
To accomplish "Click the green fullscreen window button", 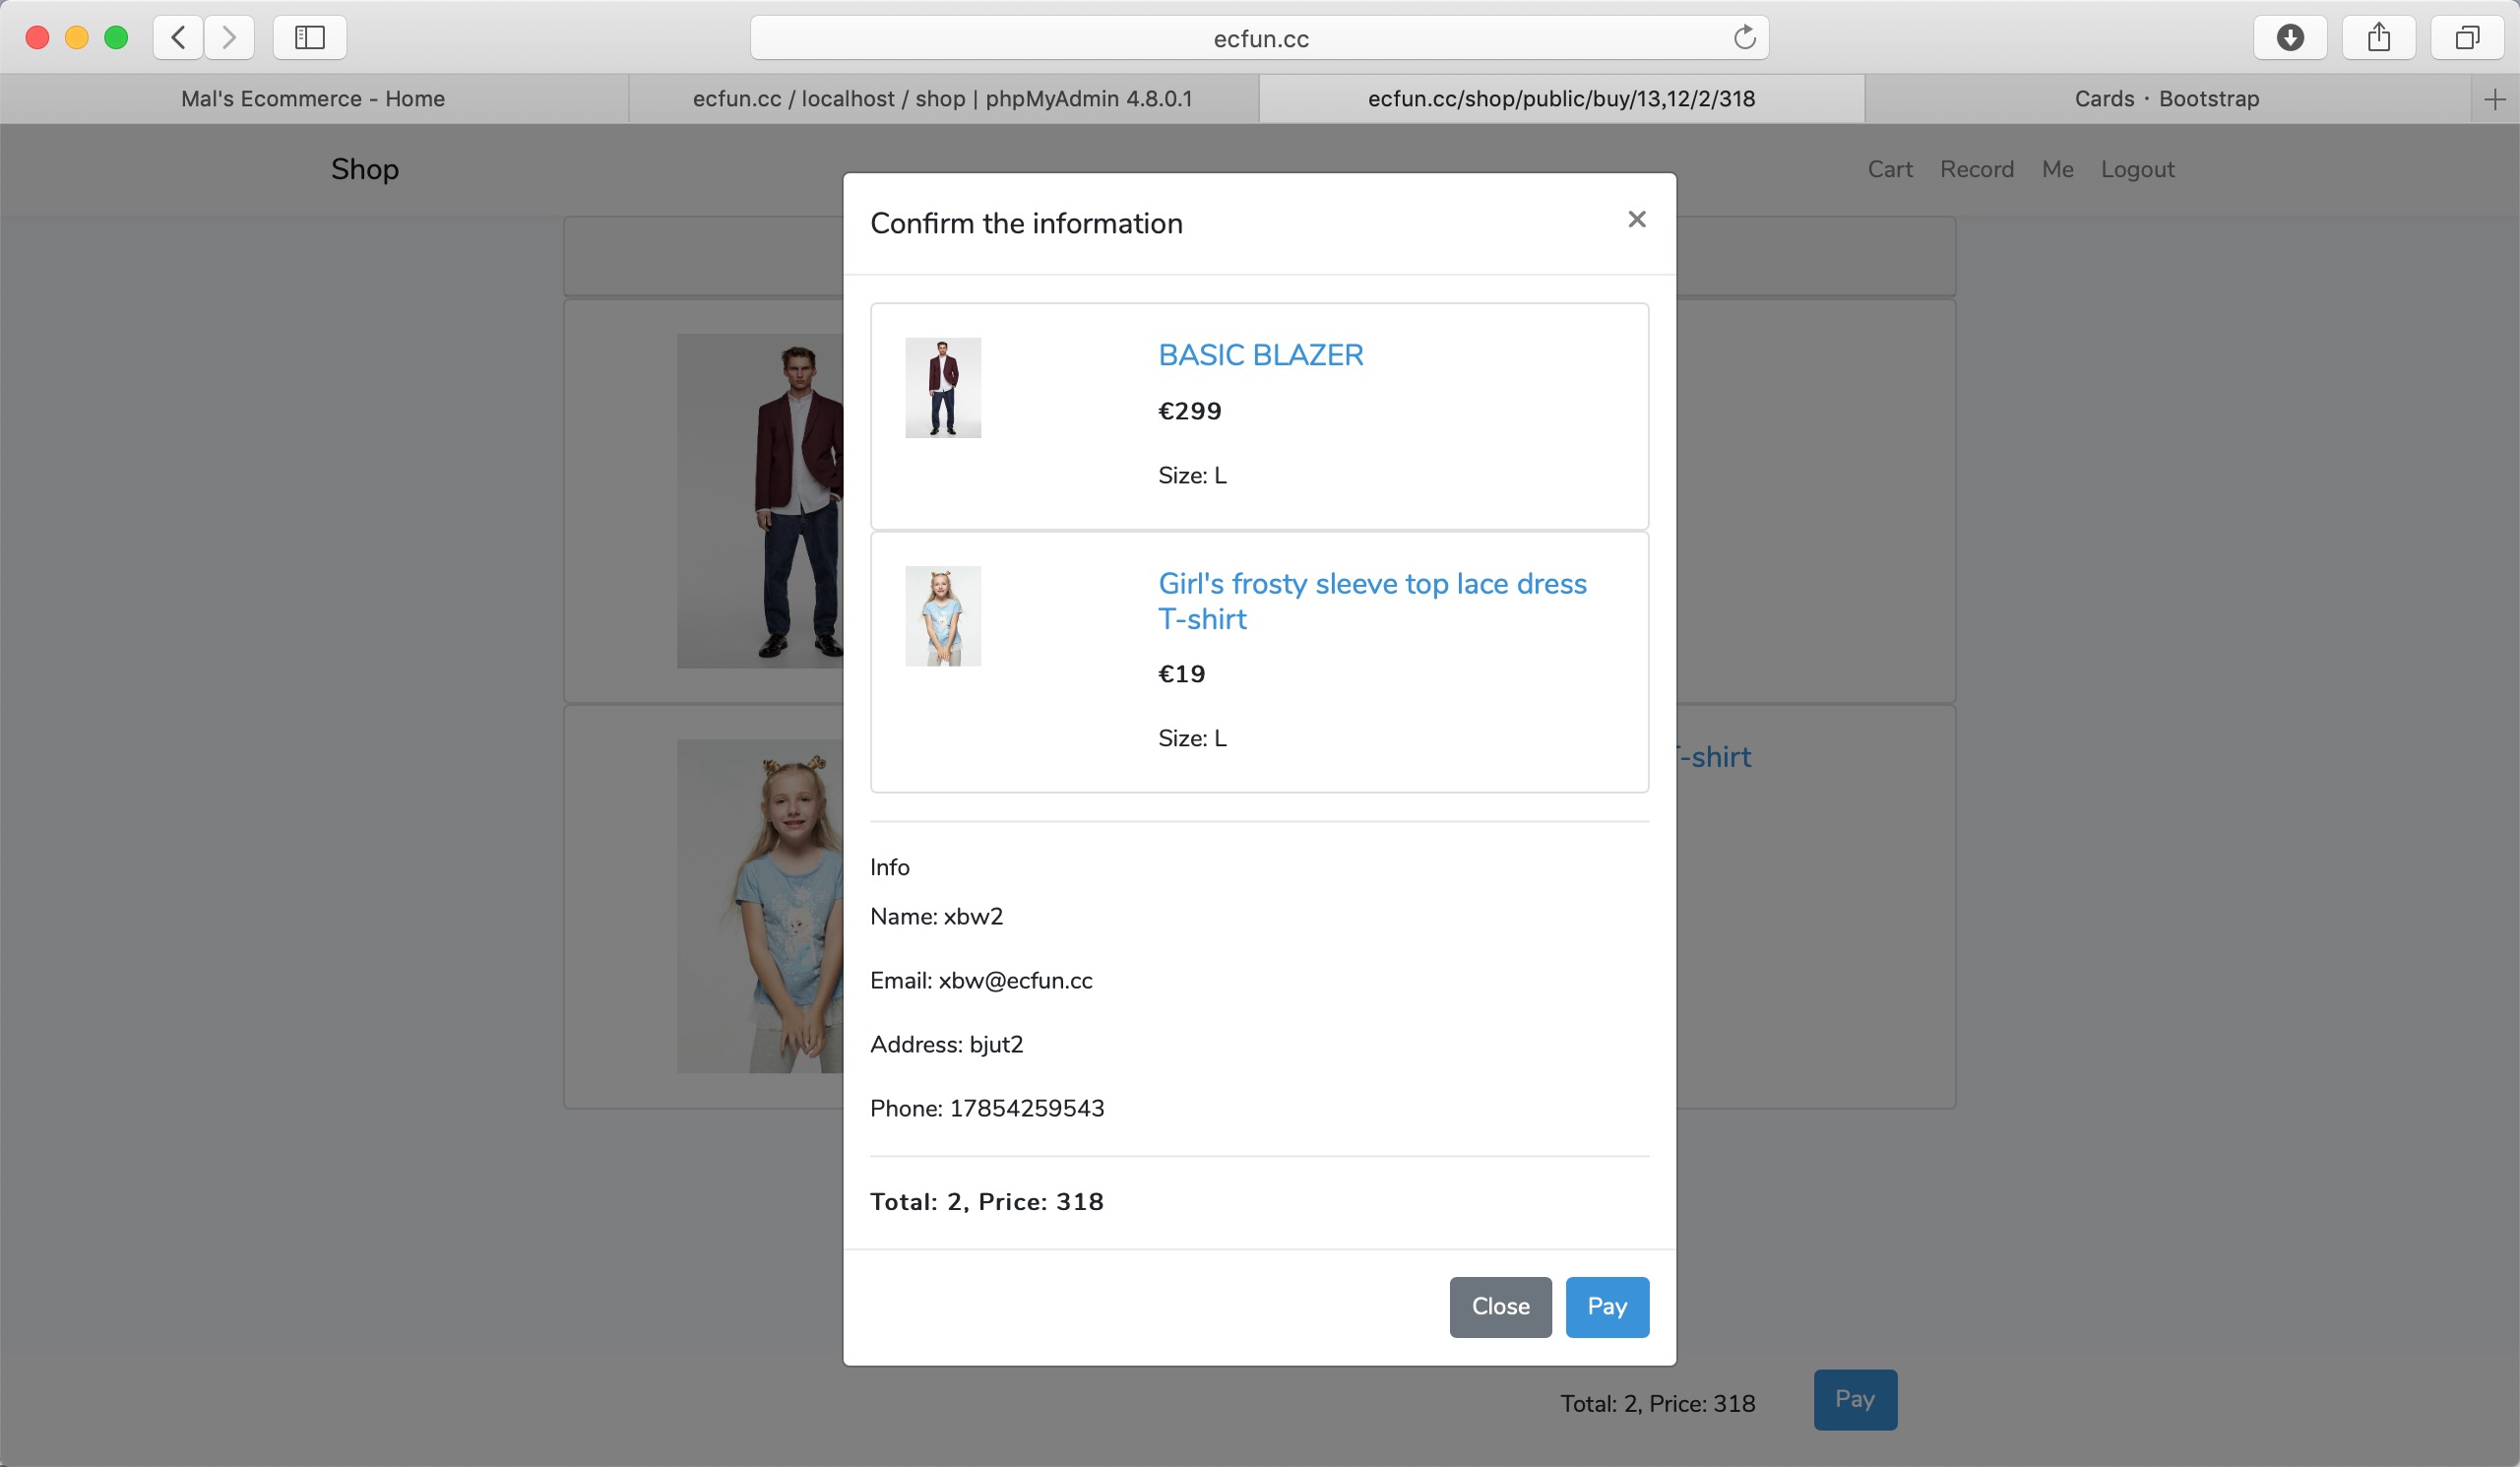I will (116, 38).
